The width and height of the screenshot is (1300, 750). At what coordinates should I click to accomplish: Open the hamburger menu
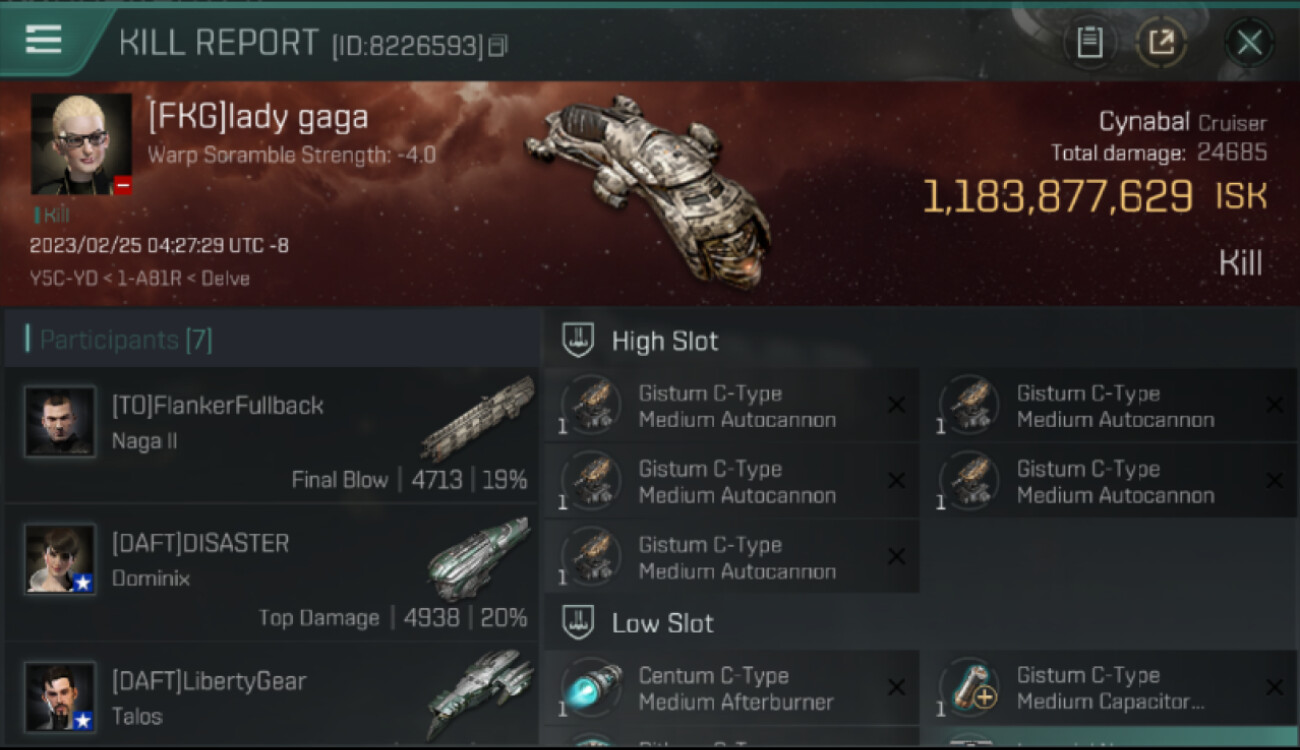pos(44,40)
